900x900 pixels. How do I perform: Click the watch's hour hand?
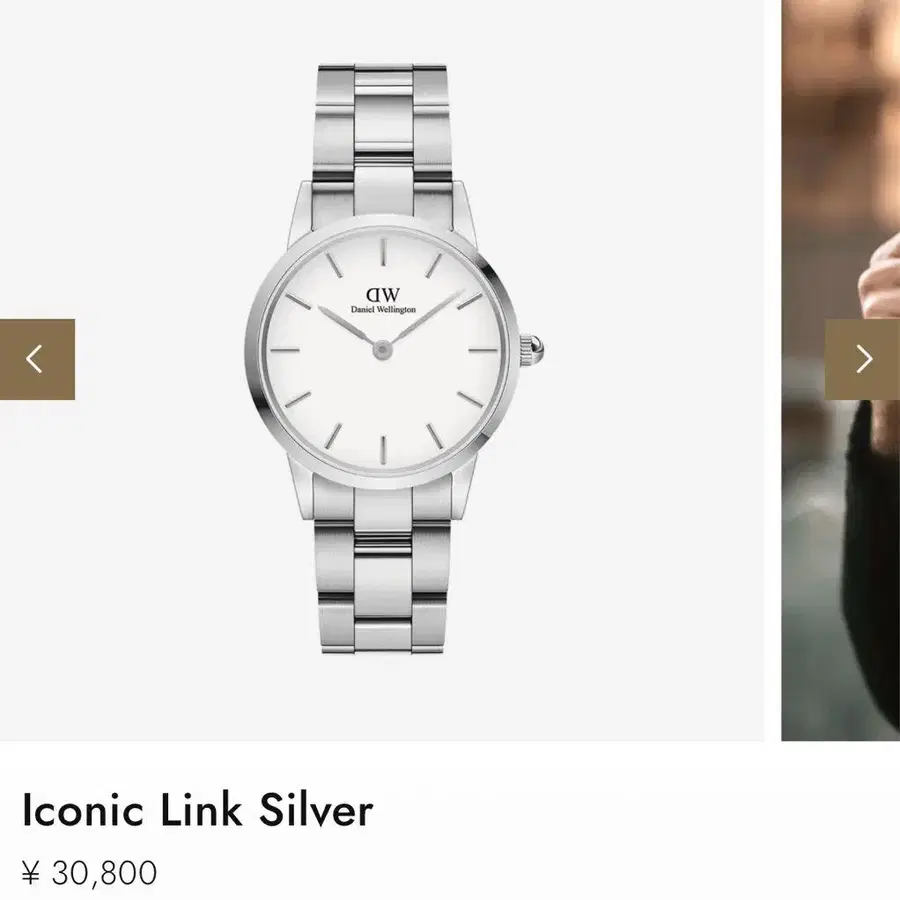[x=348, y=327]
